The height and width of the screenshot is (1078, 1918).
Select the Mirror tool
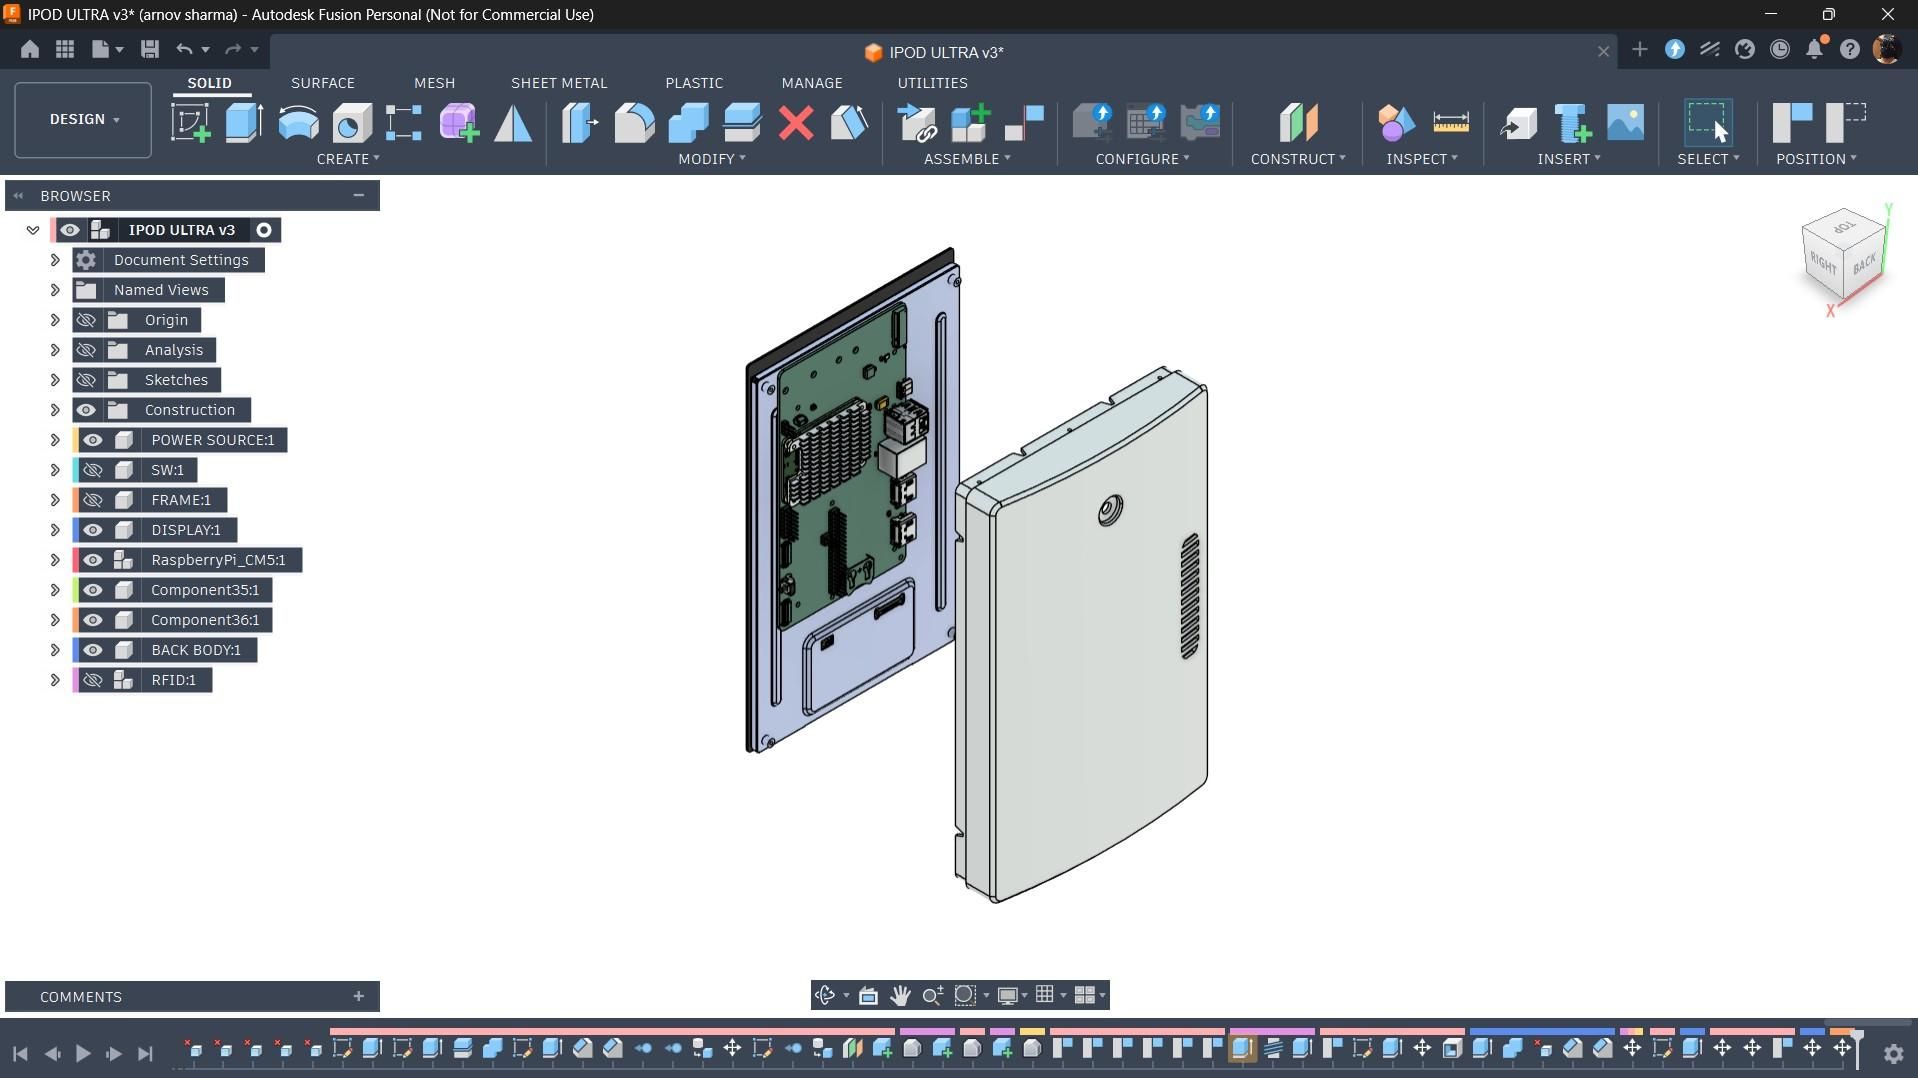coord(513,123)
